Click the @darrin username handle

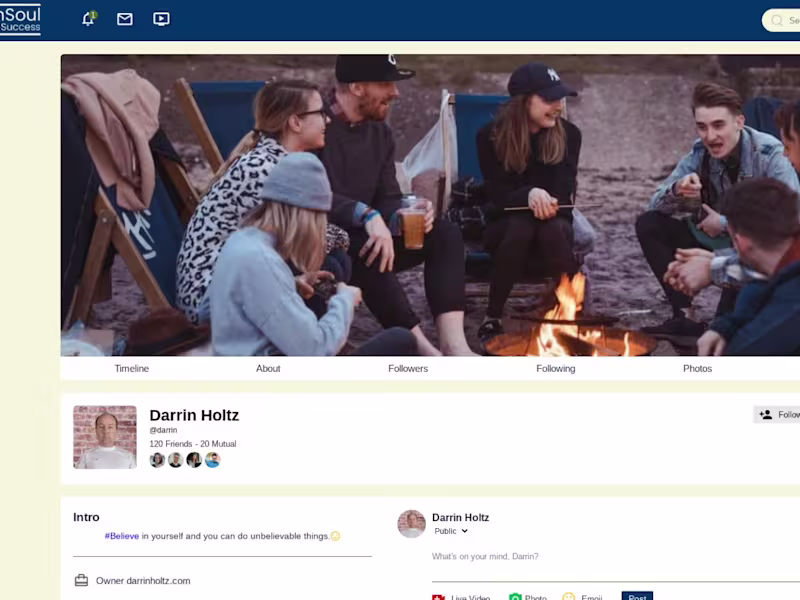click(163, 430)
